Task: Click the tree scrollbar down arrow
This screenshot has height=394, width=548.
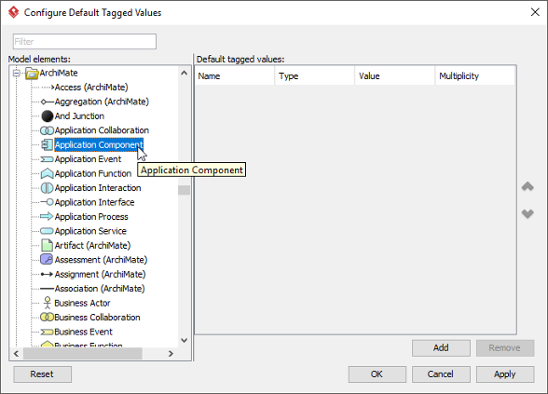Action: click(x=184, y=340)
